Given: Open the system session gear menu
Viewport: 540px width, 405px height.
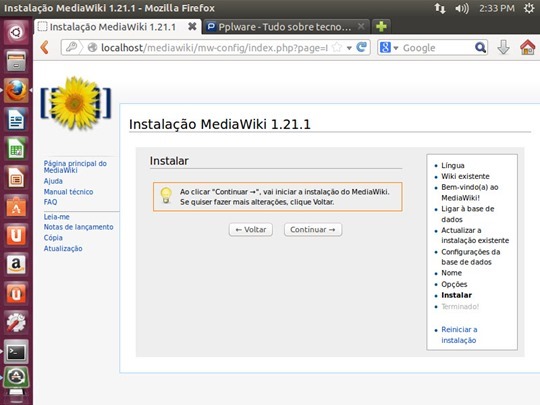Looking at the screenshot, I should pos(529,8).
